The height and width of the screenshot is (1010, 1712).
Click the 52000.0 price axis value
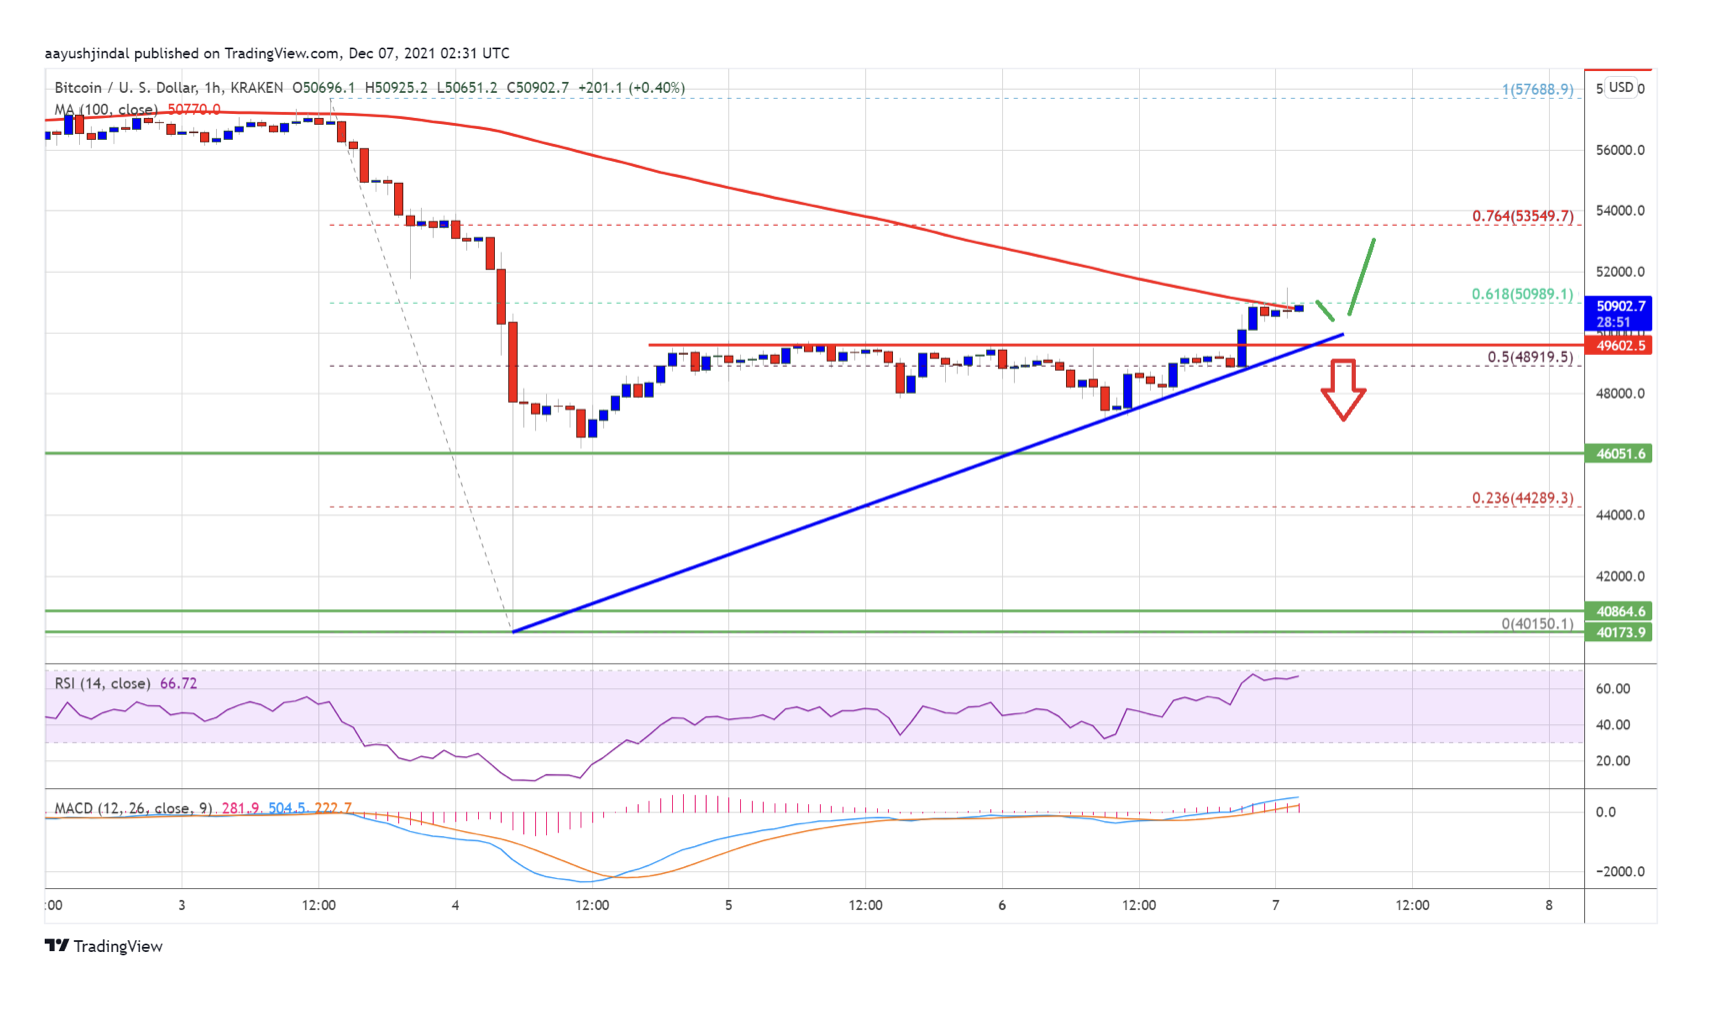coord(1620,271)
